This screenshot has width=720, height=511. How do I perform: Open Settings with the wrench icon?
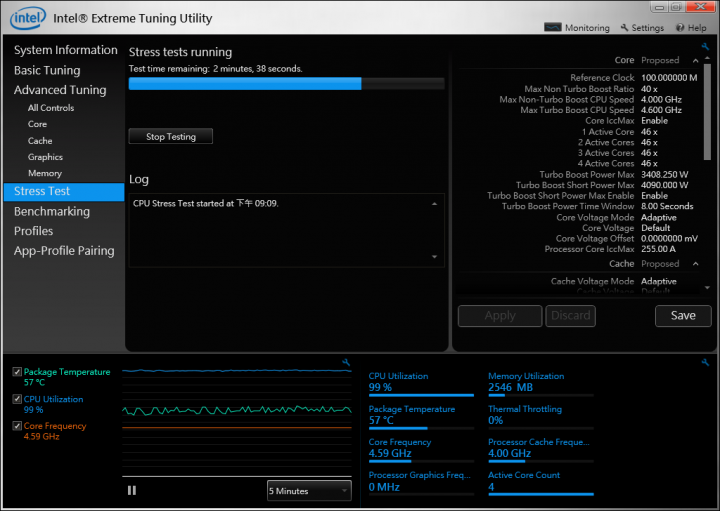(x=641, y=28)
